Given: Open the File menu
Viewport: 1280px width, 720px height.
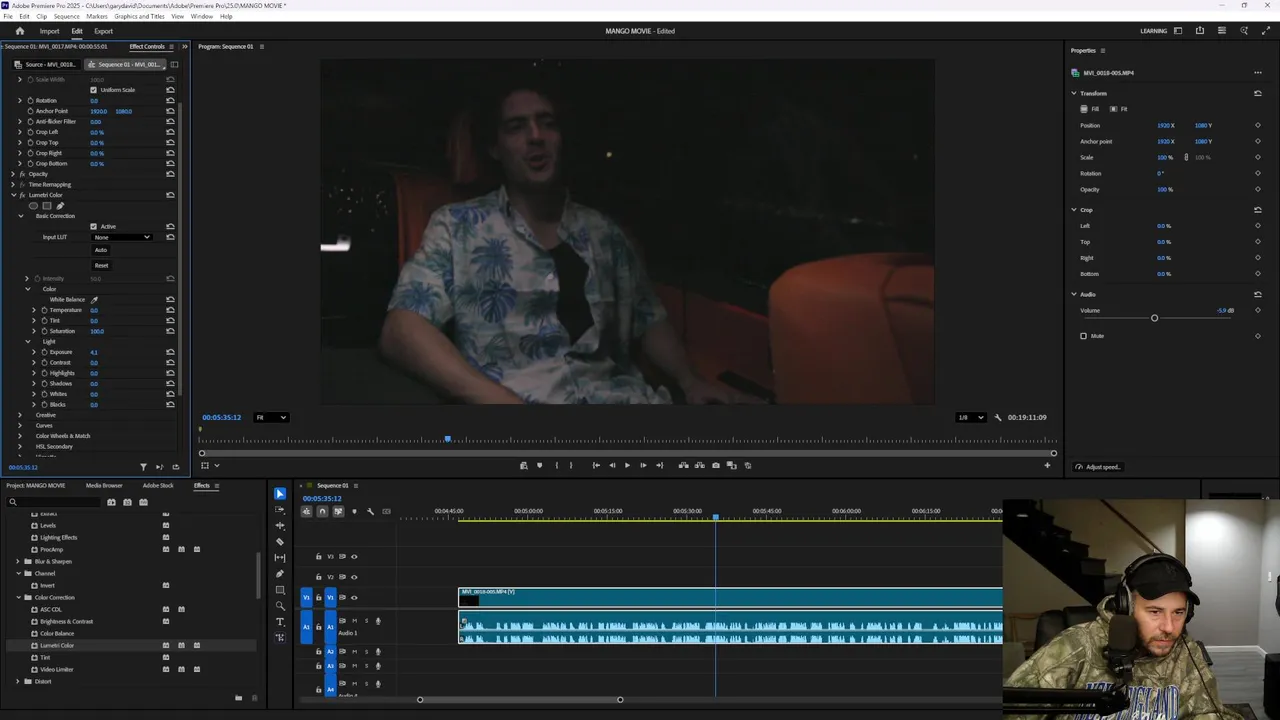Looking at the screenshot, I should click(8, 17).
